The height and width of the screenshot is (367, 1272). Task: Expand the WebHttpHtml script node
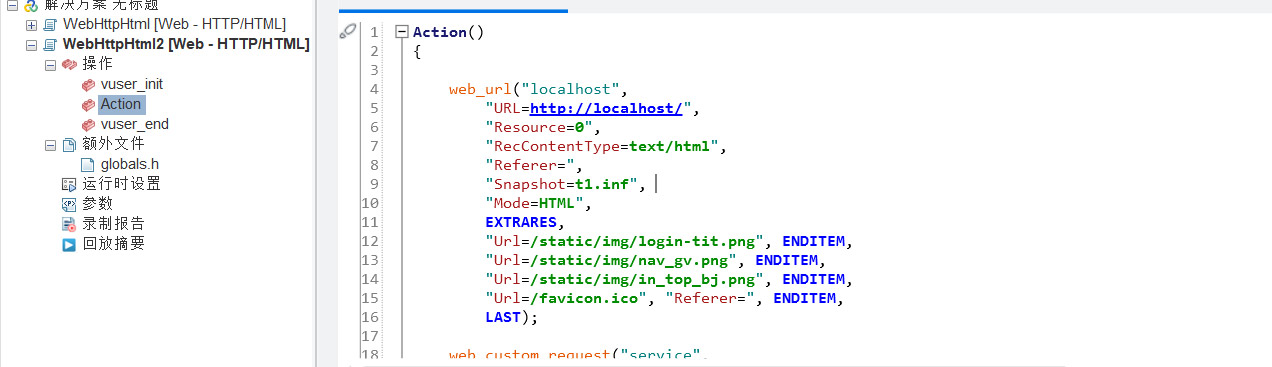coord(32,24)
